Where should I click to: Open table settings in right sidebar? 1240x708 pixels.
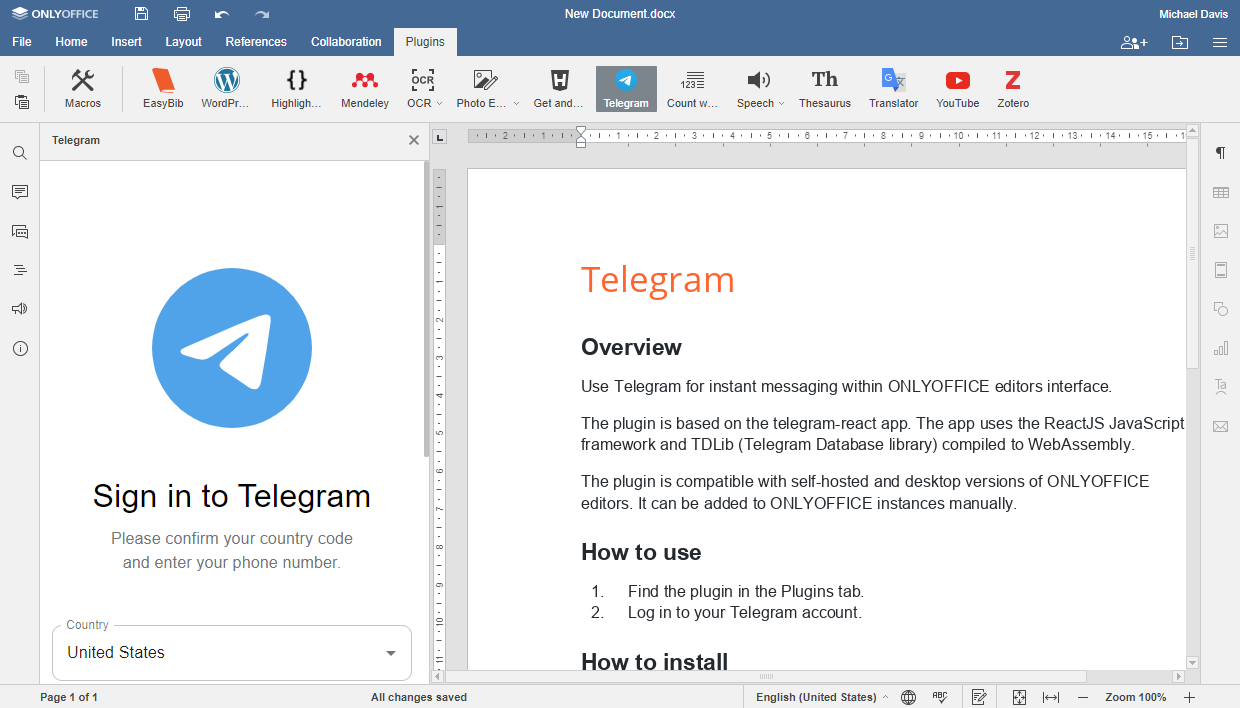[x=1220, y=192]
